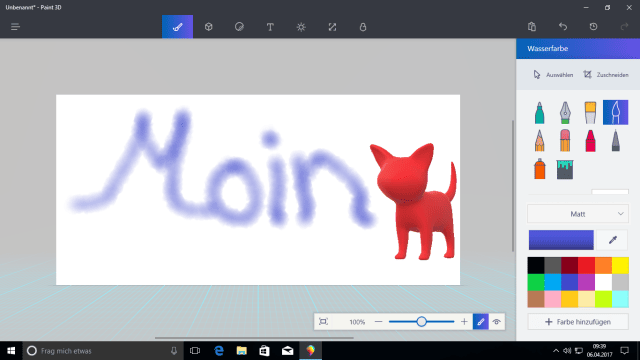Select the red Crayon tool

[590, 140]
